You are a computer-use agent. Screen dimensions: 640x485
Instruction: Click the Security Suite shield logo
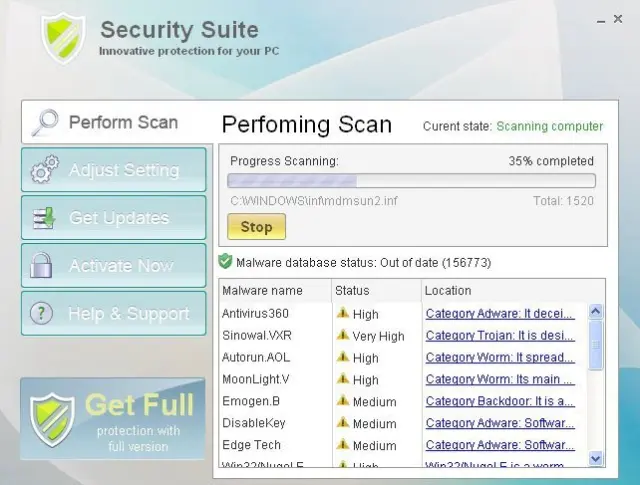click(x=64, y=38)
